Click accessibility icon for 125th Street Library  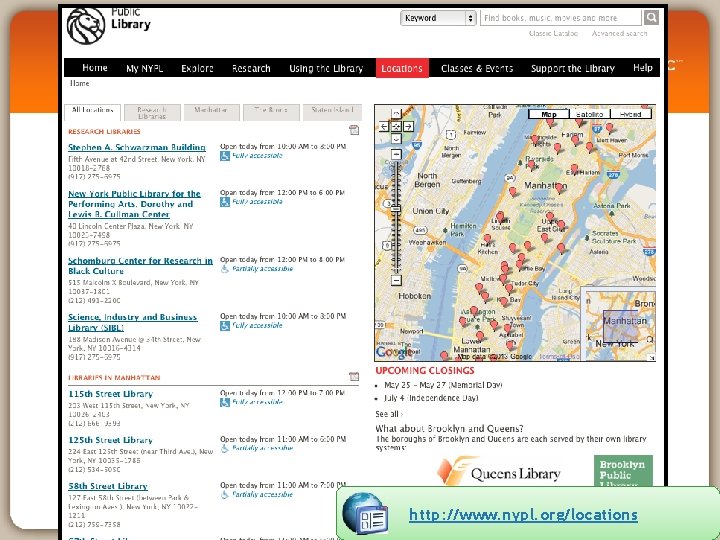(x=225, y=448)
